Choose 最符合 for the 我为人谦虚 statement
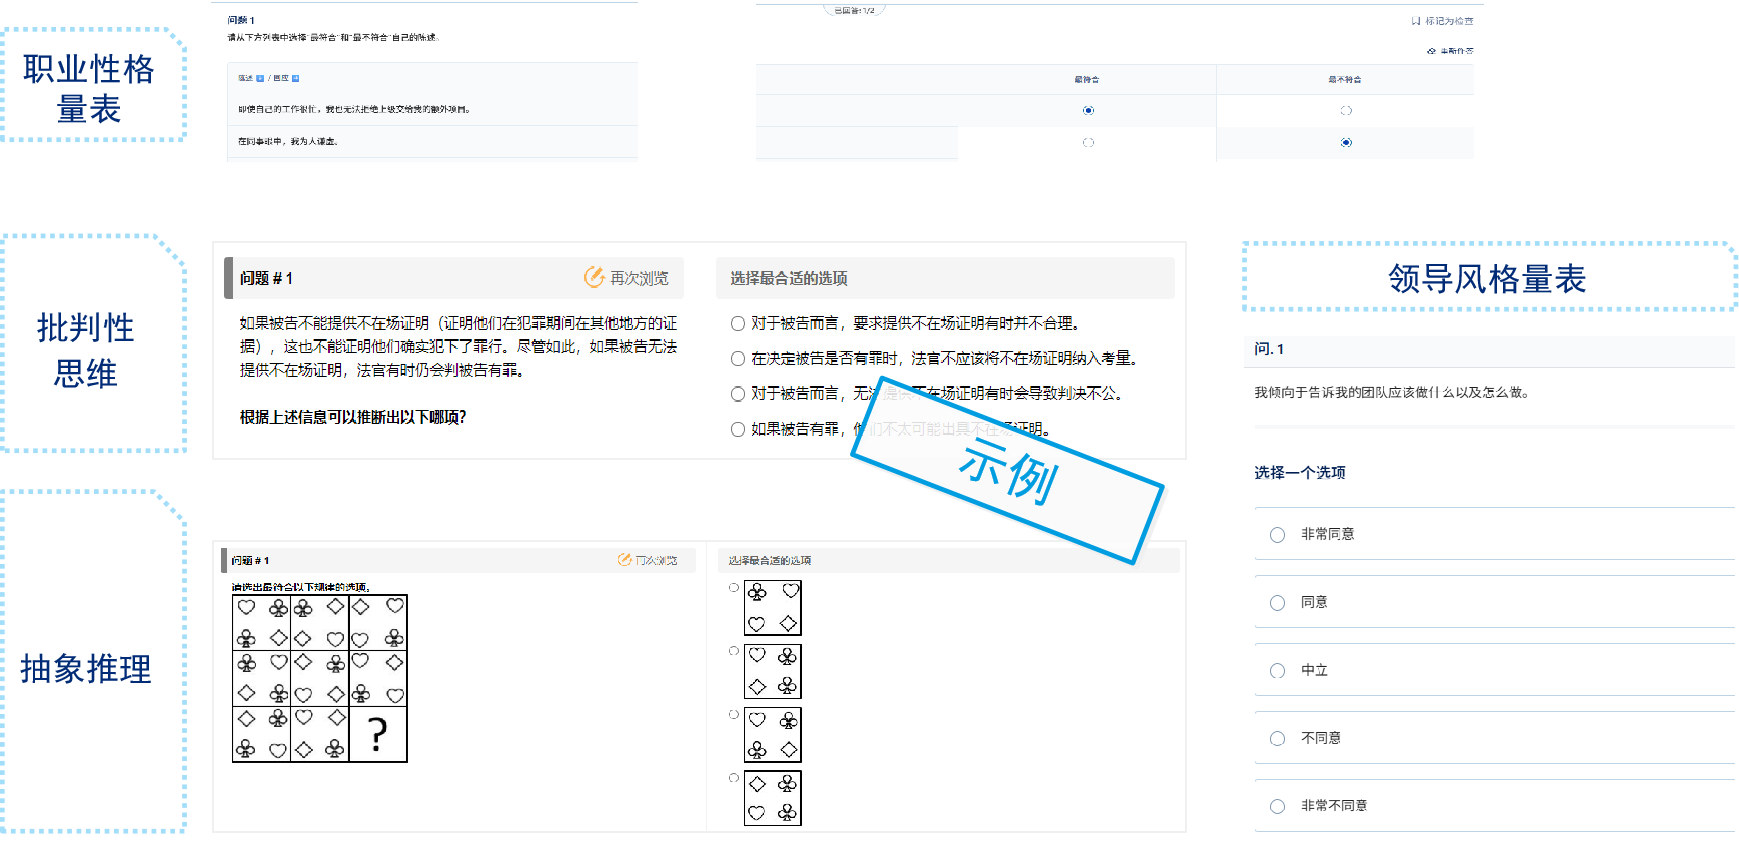 (x=1088, y=143)
